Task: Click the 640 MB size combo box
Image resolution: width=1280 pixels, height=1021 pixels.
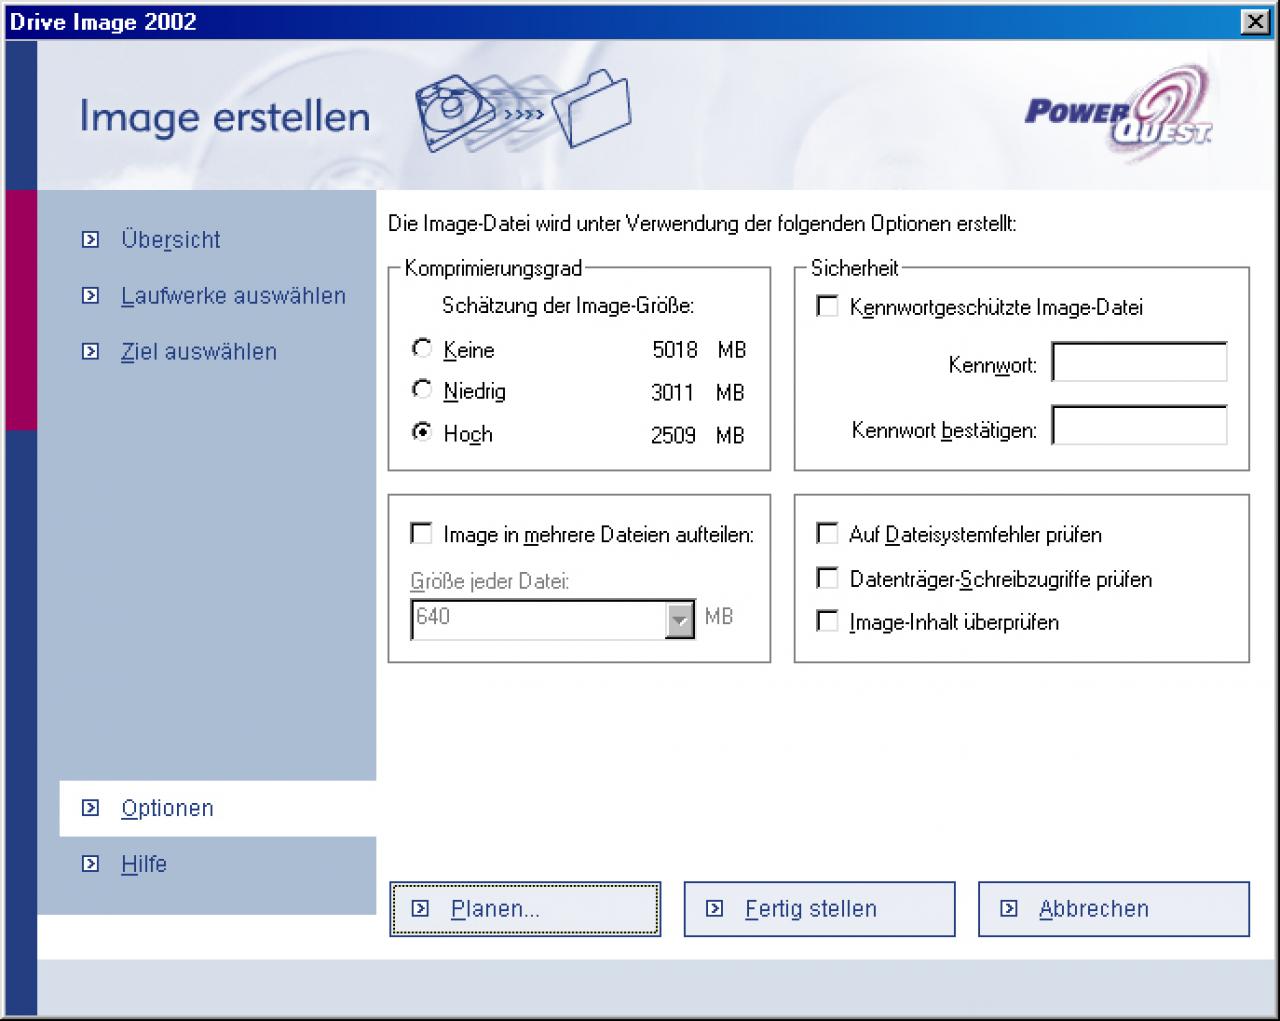Action: 552,620
